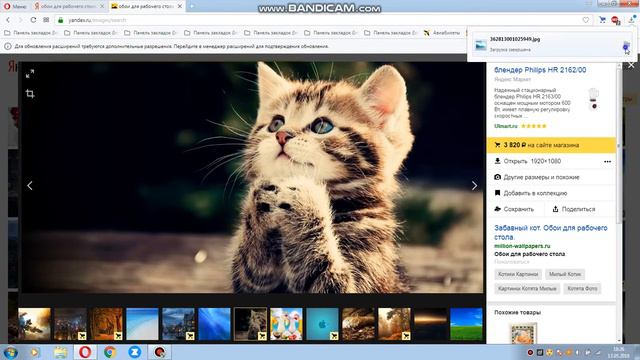Select the Apple logo wallpaper thumbnail

tap(322, 324)
